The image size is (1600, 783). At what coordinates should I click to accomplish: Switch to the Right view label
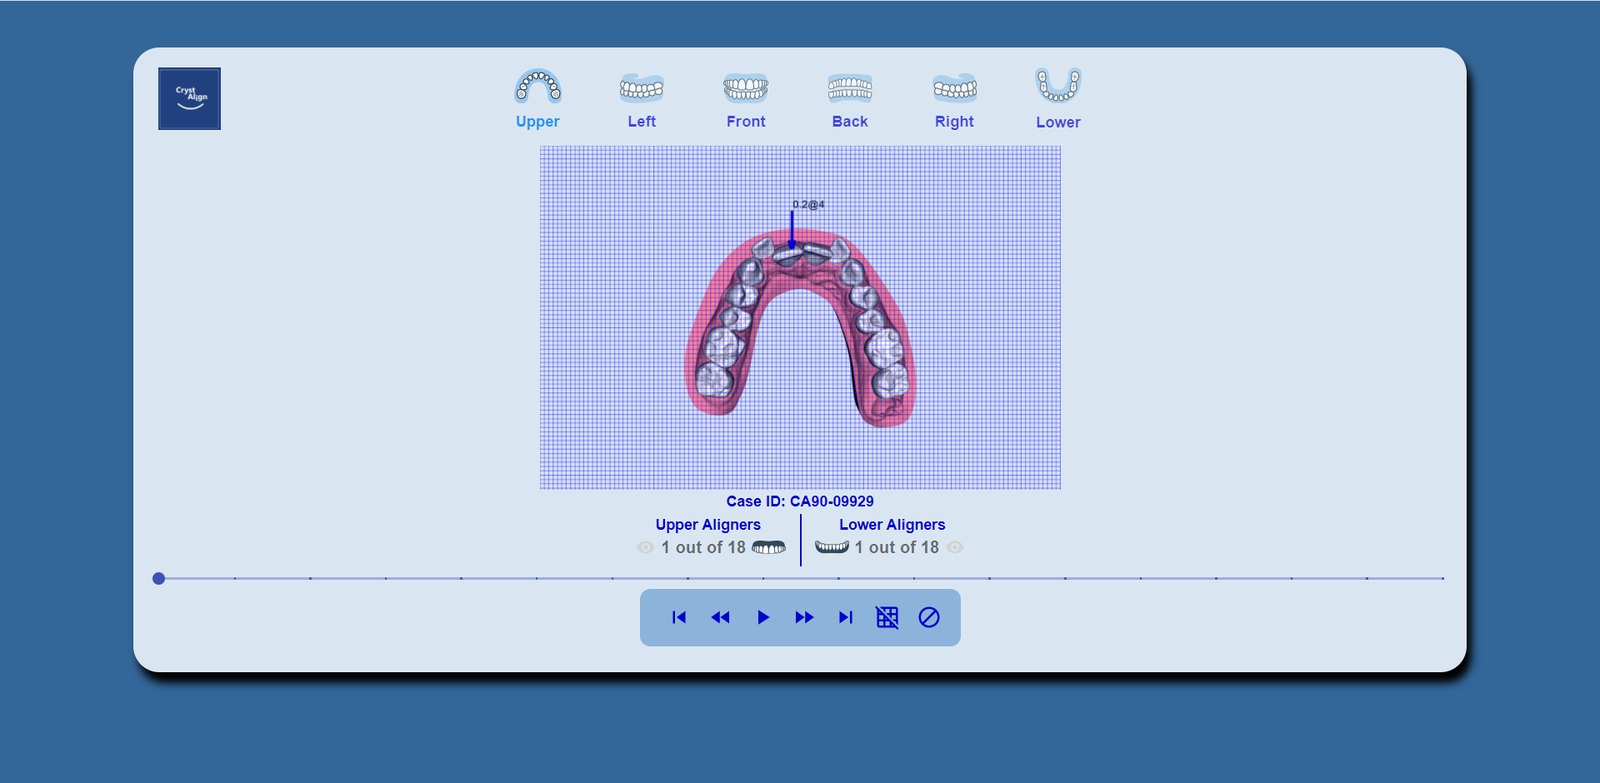point(954,122)
